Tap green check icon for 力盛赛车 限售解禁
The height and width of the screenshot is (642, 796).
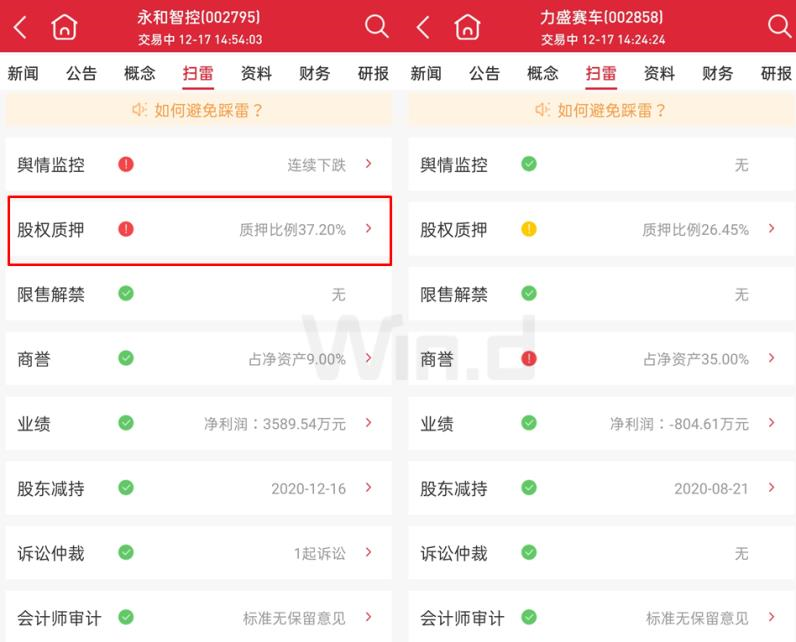[x=529, y=293]
